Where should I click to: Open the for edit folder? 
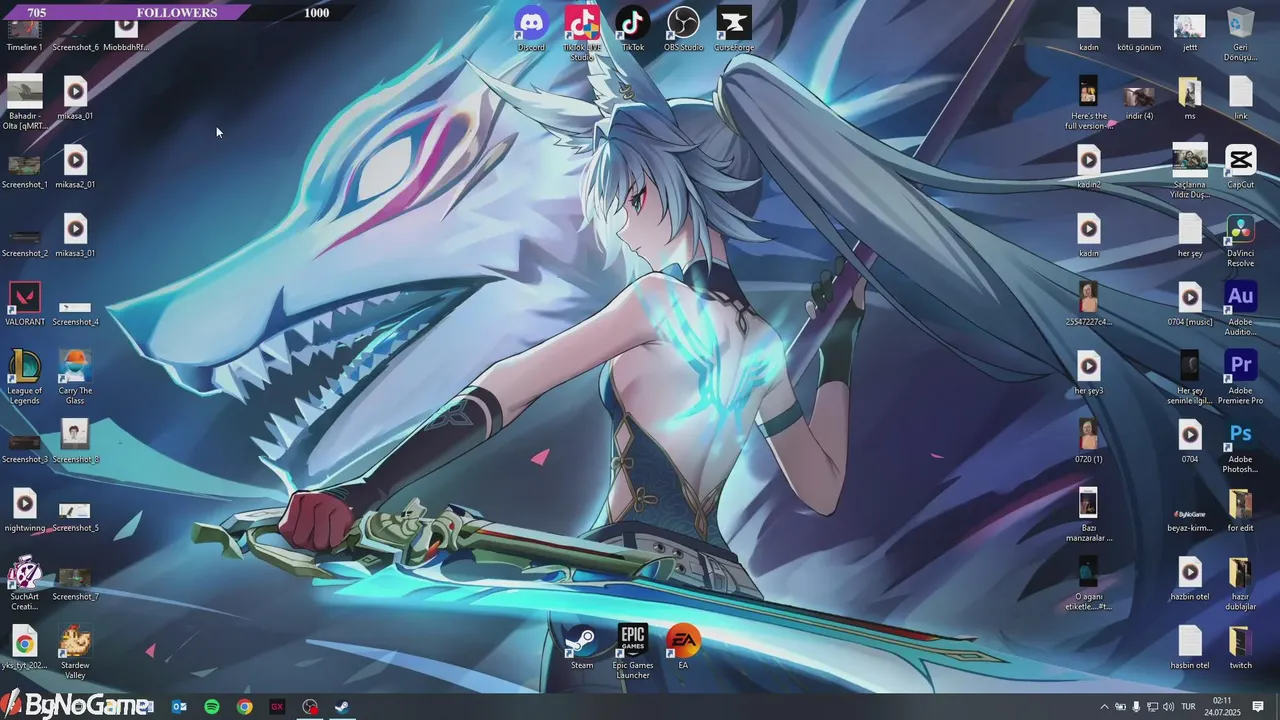tap(1240, 510)
